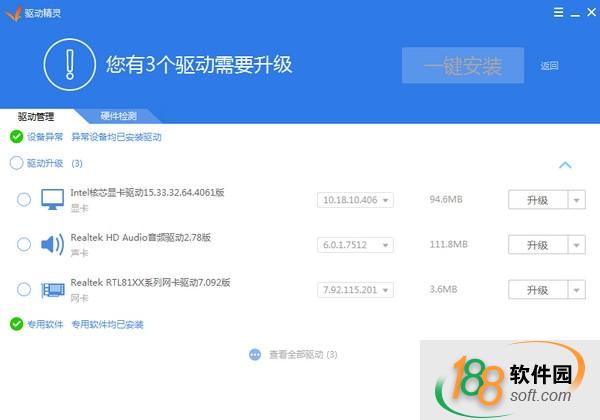Screen dimensions: 600x420
Task: Click the Realtek audio speaker icon
Action: [x=52, y=244]
